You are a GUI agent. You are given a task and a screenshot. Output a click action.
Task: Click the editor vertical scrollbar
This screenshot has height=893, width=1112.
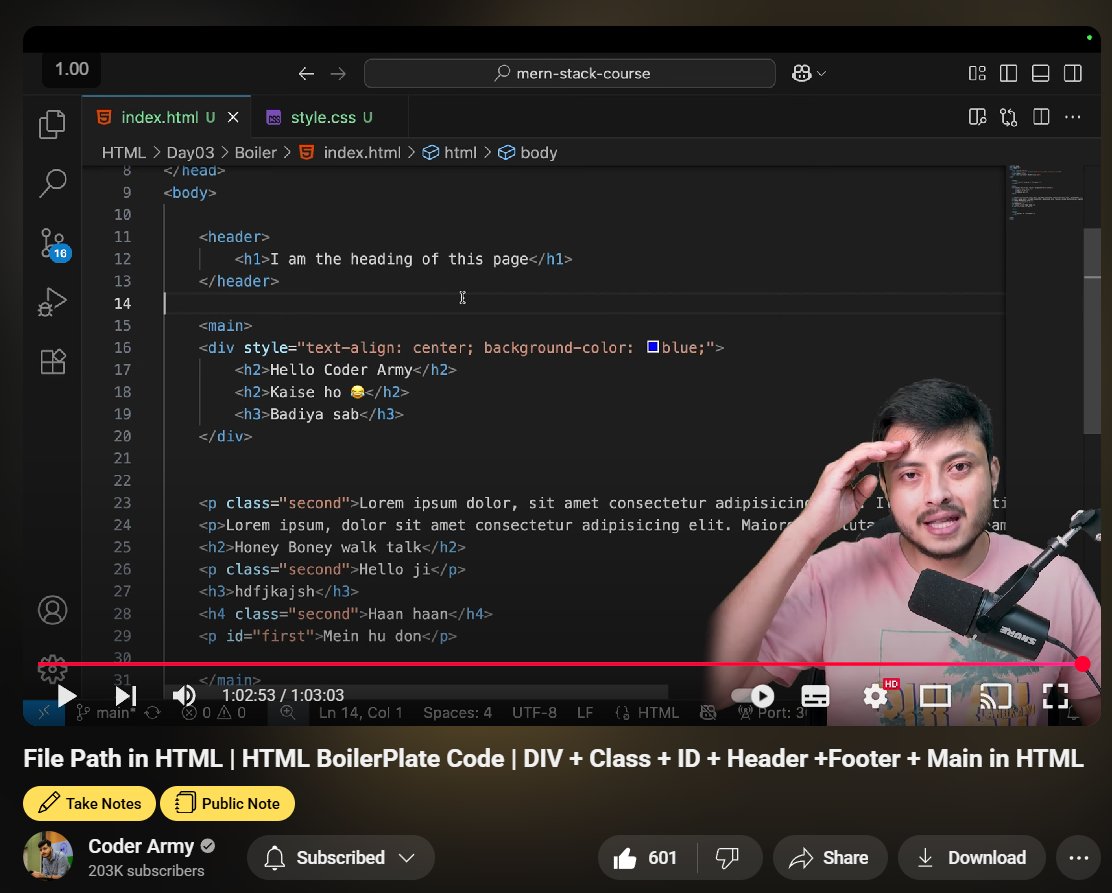coord(1091,332)
